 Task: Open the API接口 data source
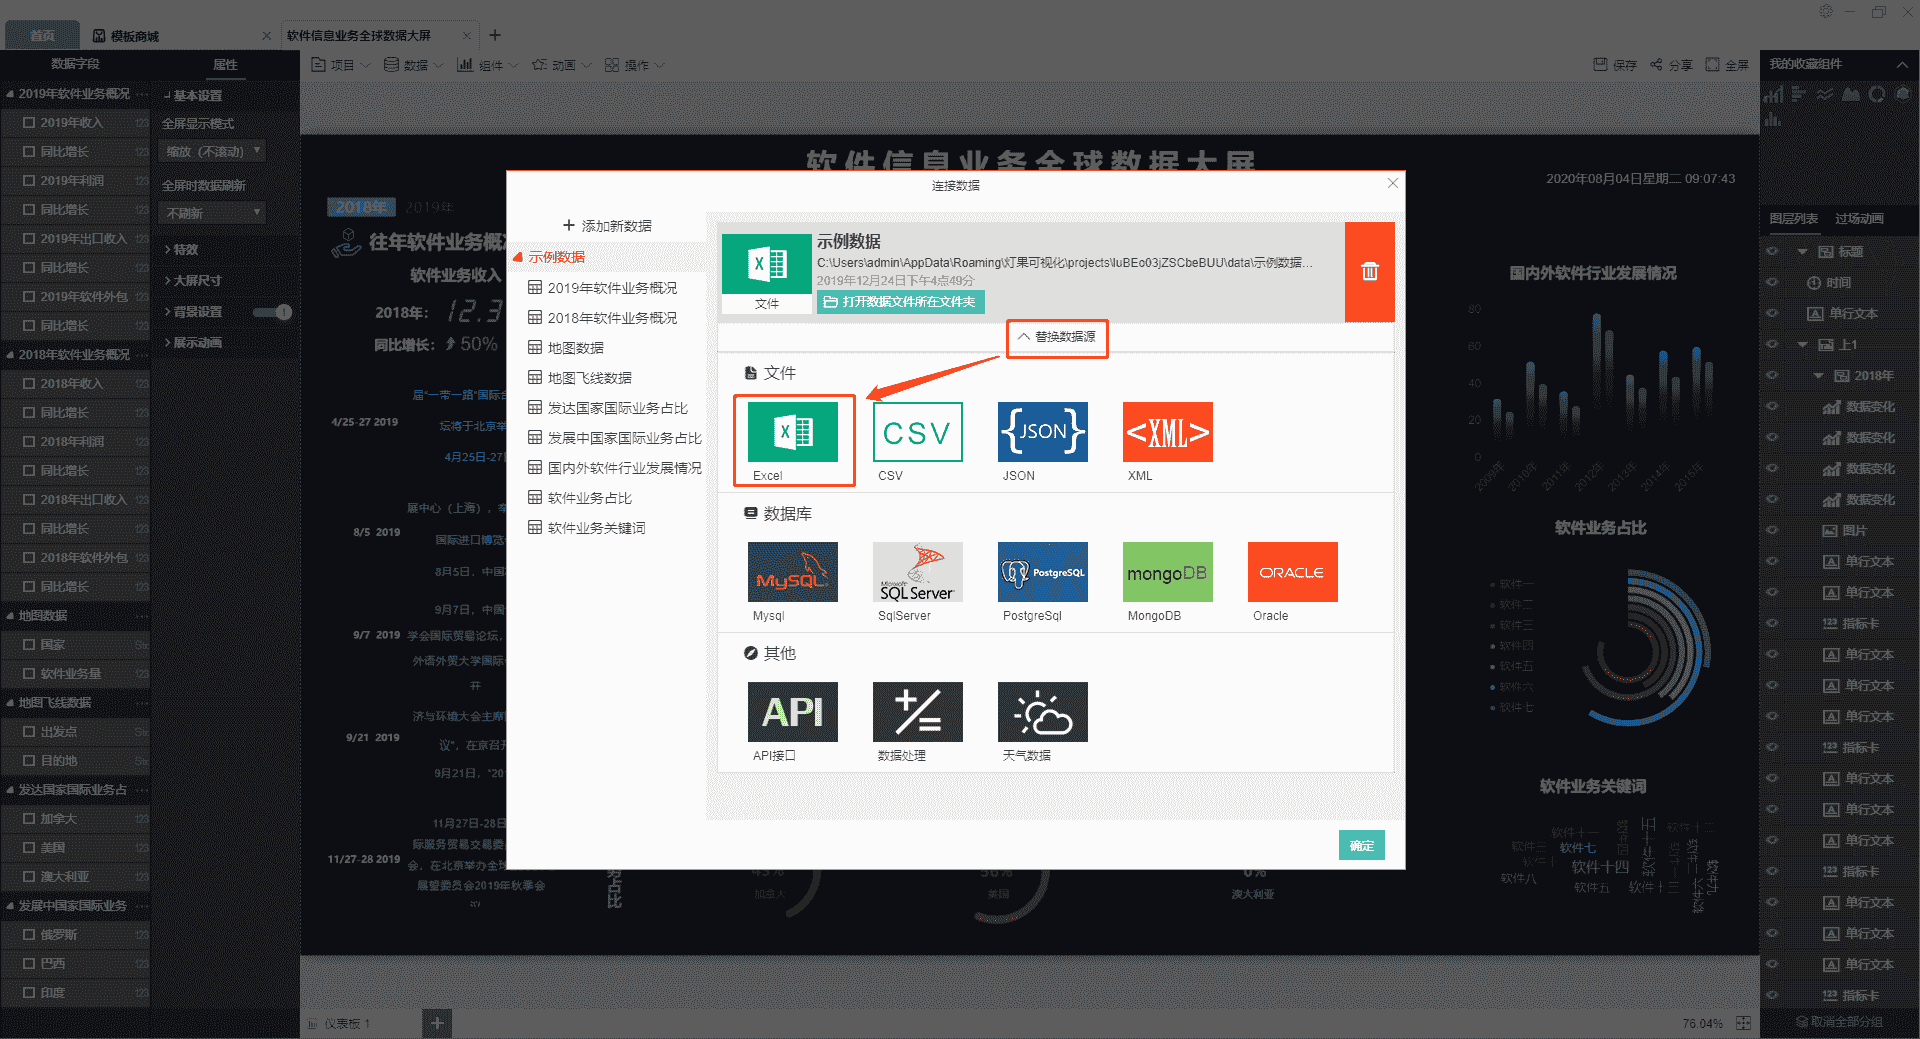coord(793,712)
